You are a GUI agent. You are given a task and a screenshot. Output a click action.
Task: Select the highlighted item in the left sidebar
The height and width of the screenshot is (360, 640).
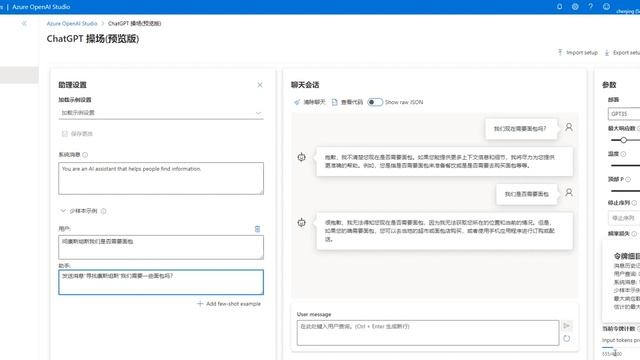[x=19, y=76]
